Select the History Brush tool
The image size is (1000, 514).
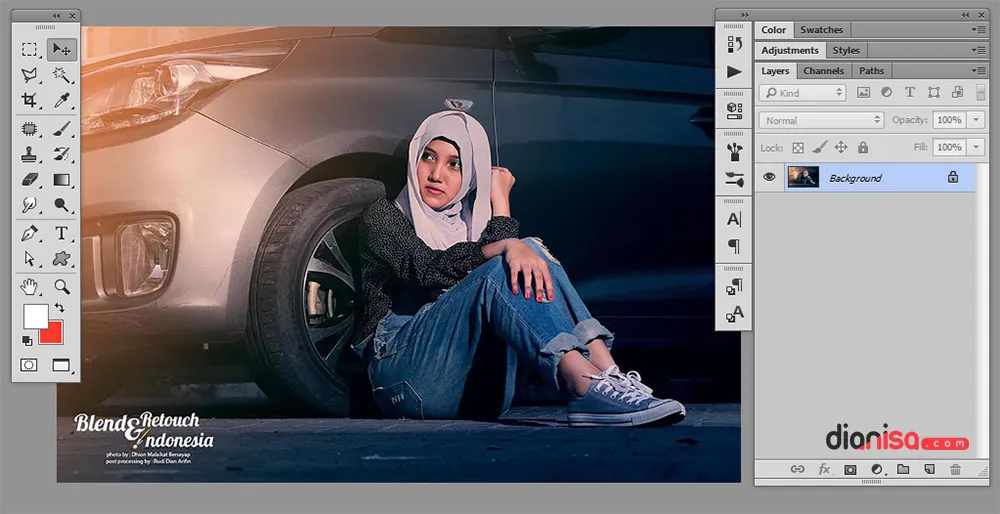(62, 154)
